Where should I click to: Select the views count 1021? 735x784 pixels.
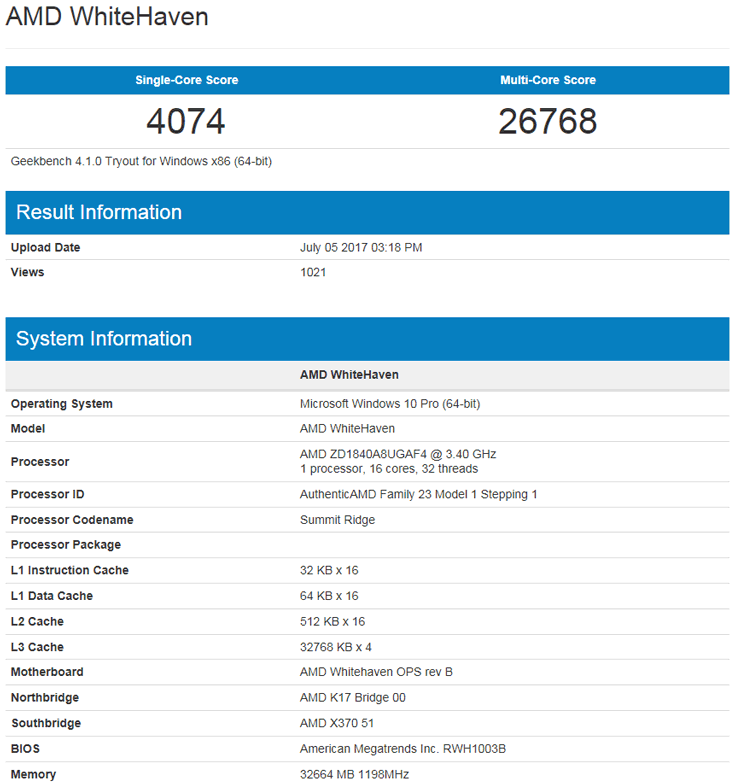coord(313,272)
